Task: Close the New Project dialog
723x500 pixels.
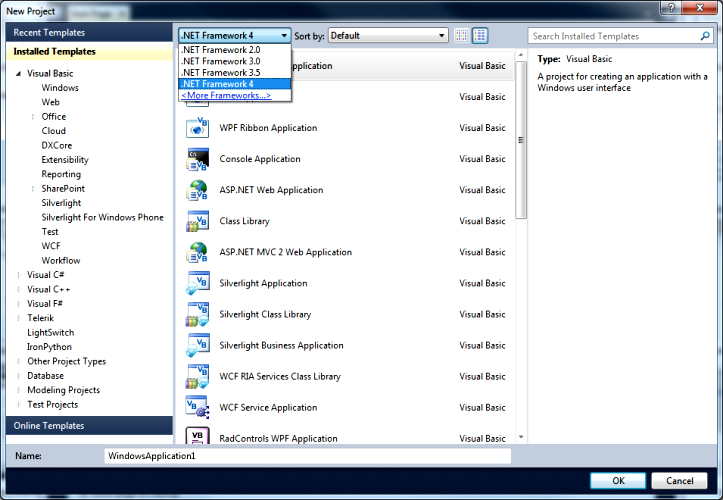Action: (x=699, y=7)
